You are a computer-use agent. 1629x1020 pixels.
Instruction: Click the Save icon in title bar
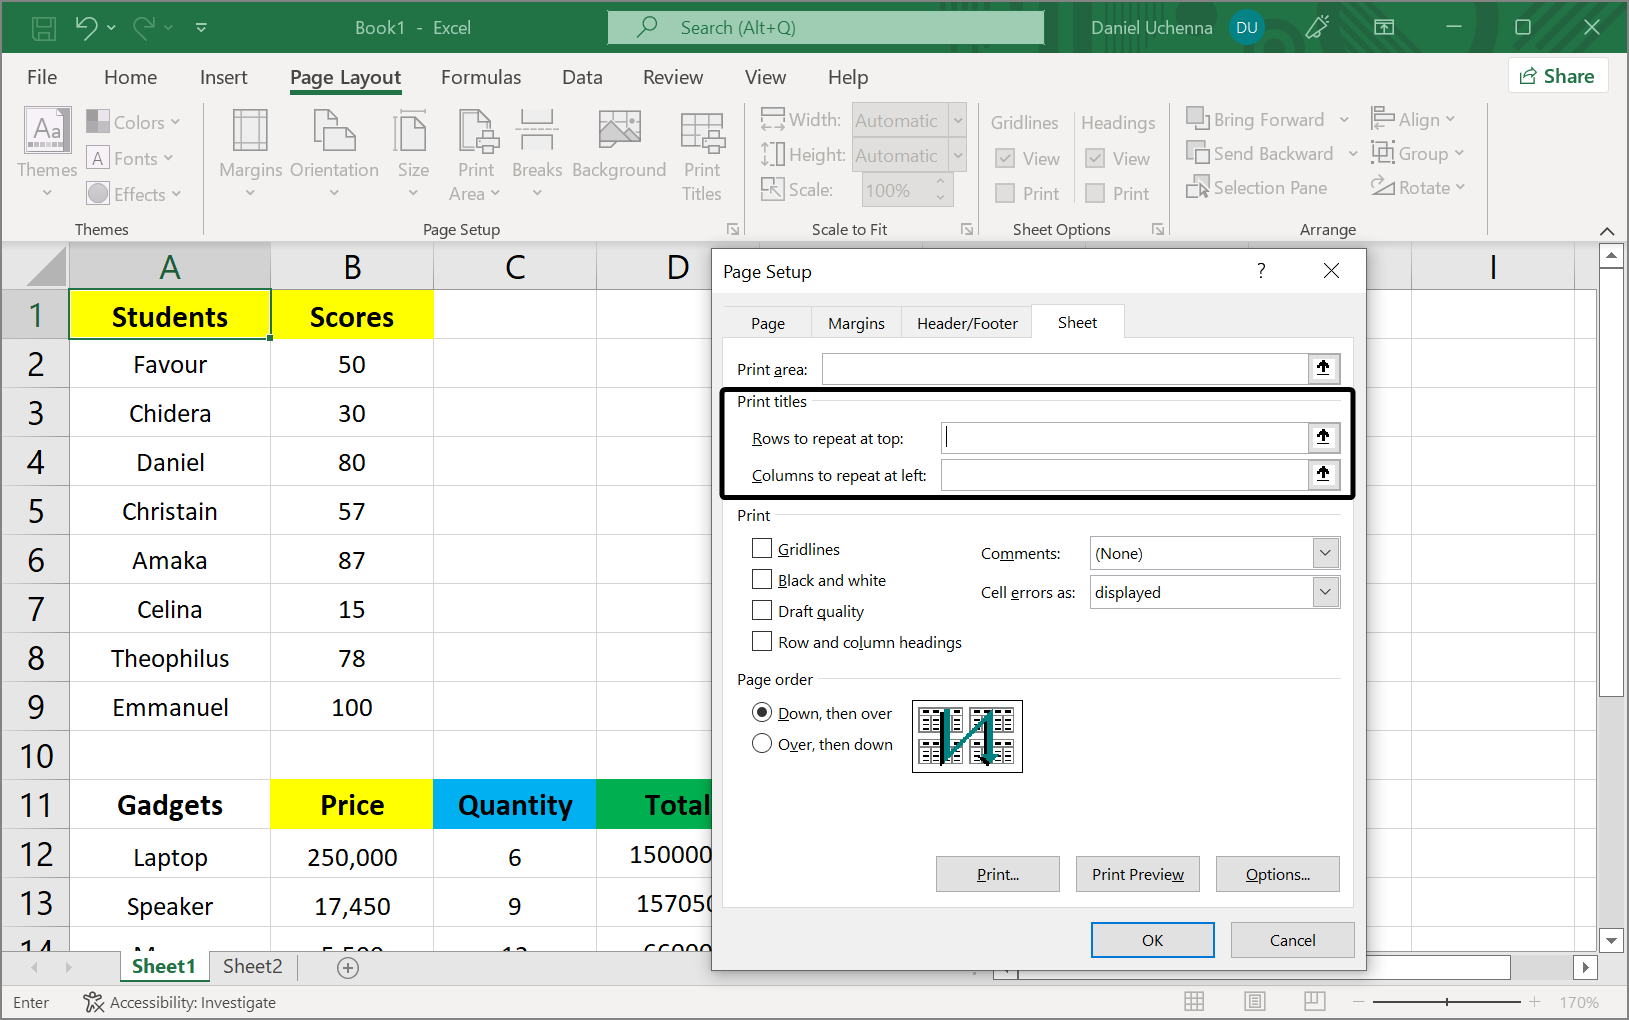tap(44, 28)
